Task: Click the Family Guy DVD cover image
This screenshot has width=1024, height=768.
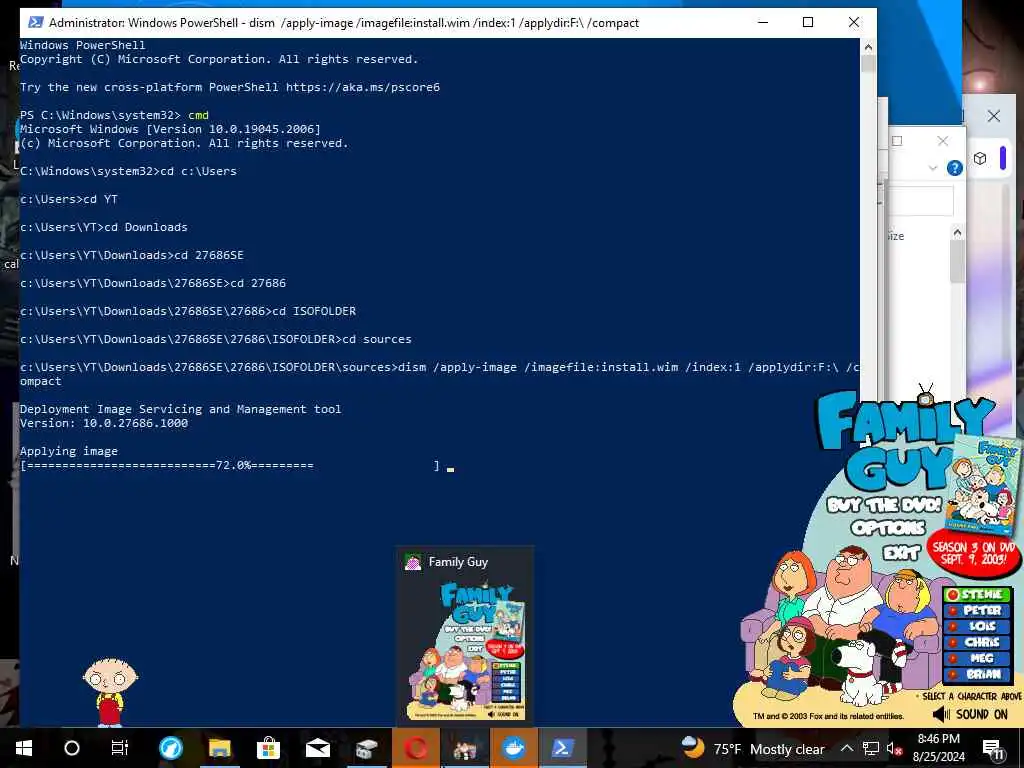Action: 984,484
